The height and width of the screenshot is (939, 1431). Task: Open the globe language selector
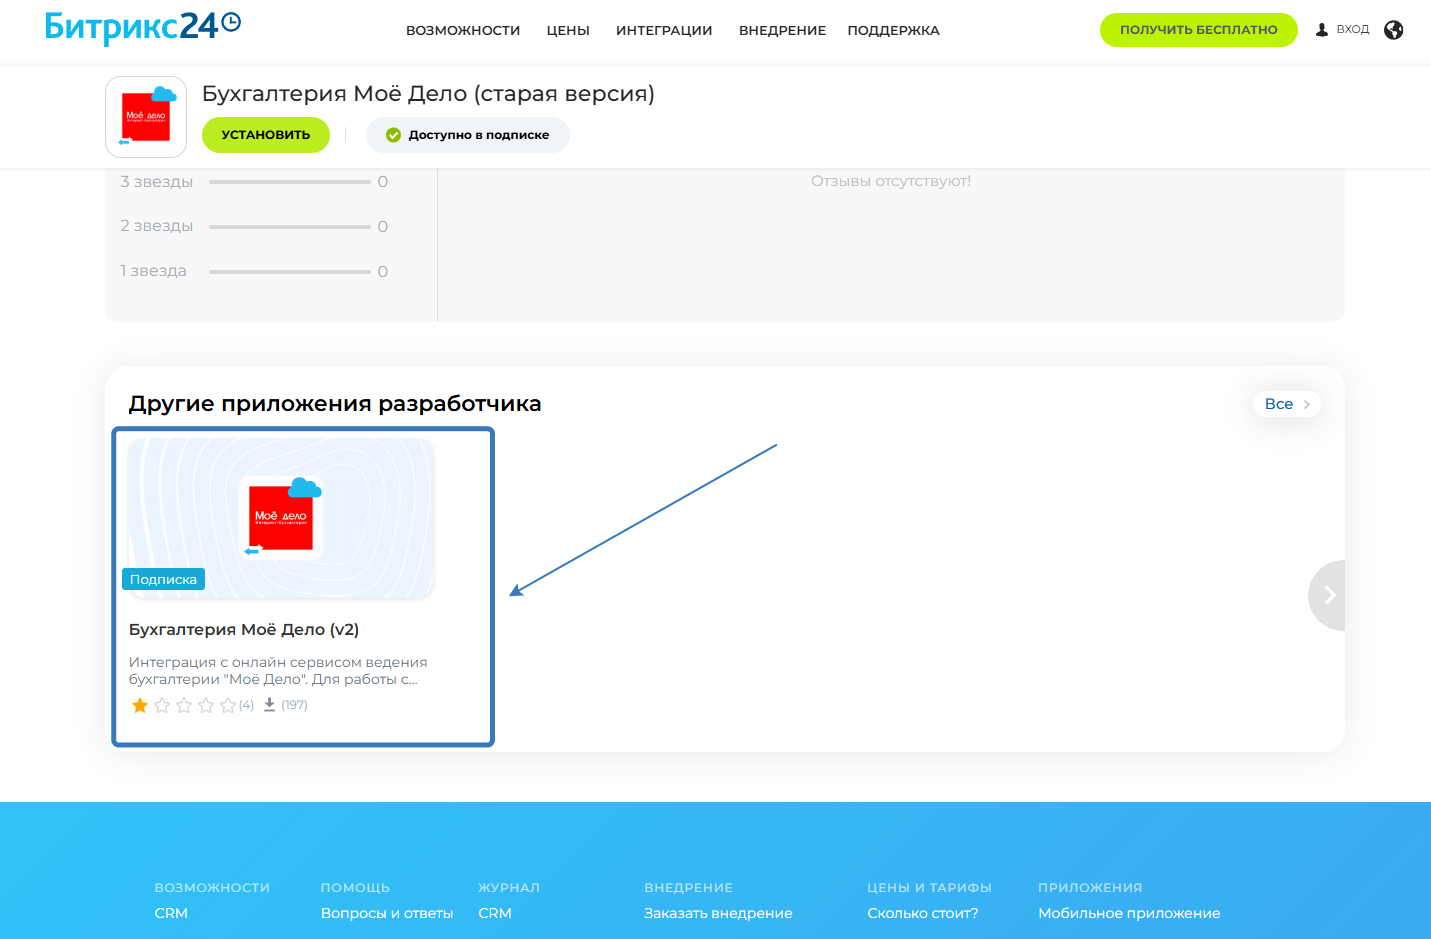point(1394,30)
